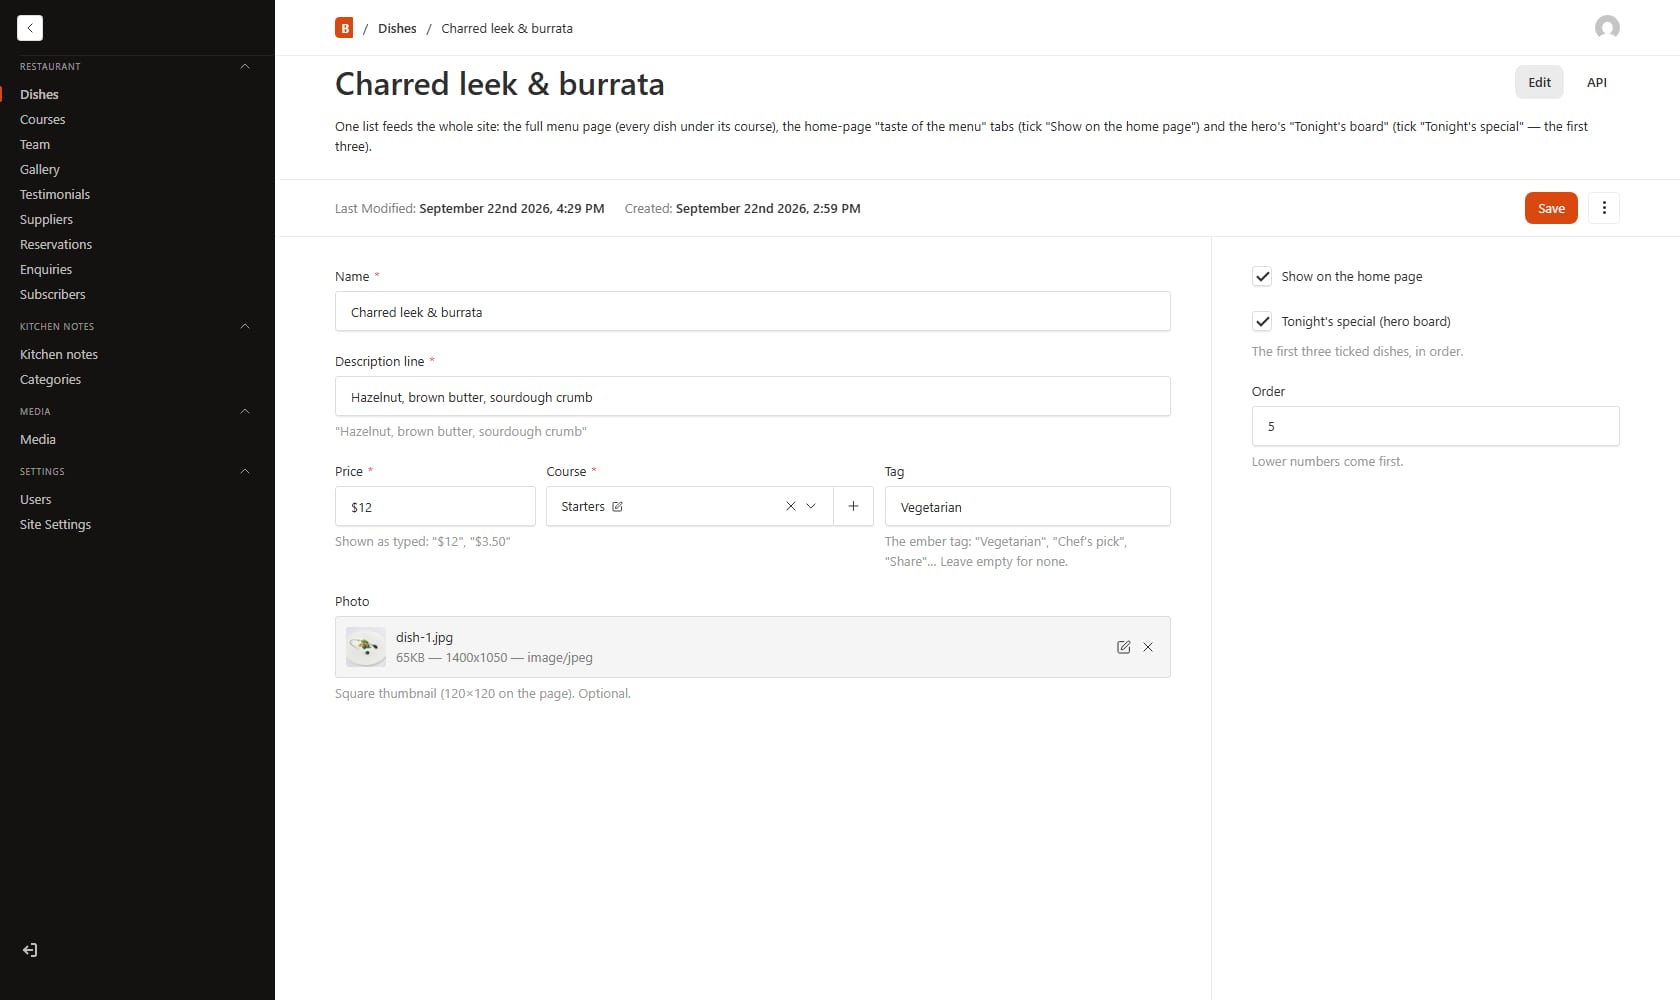The image size is (1680, 1000).
Task: Switch to the API tab
Action: [x=1597, y=82]
